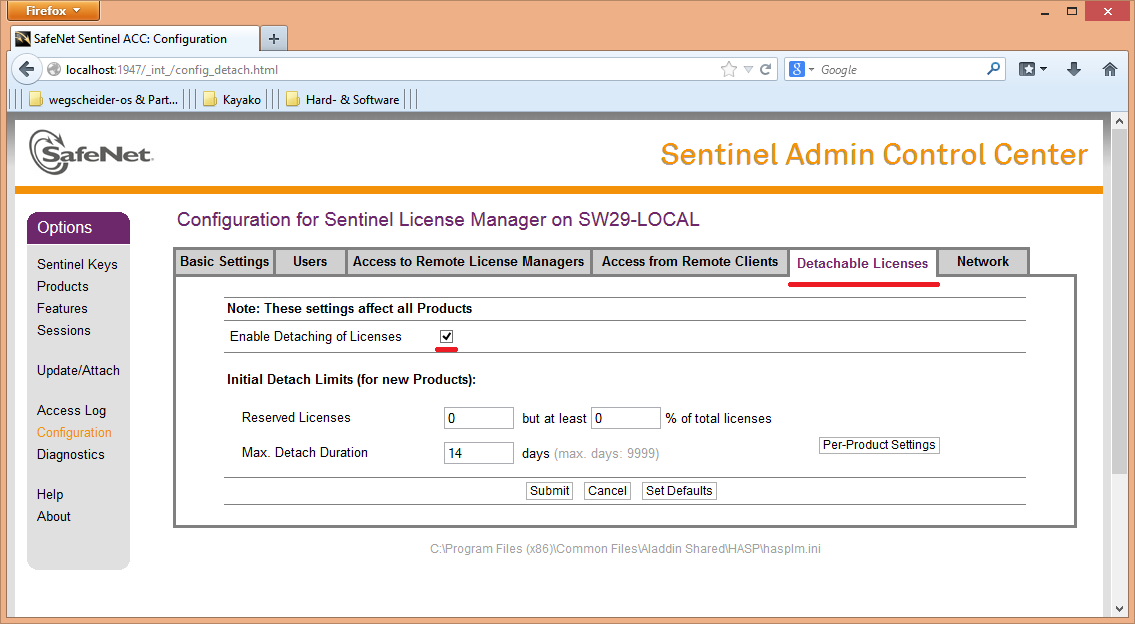
Task: Go to the Firefox home page
Action: [x=1110, y=69]
